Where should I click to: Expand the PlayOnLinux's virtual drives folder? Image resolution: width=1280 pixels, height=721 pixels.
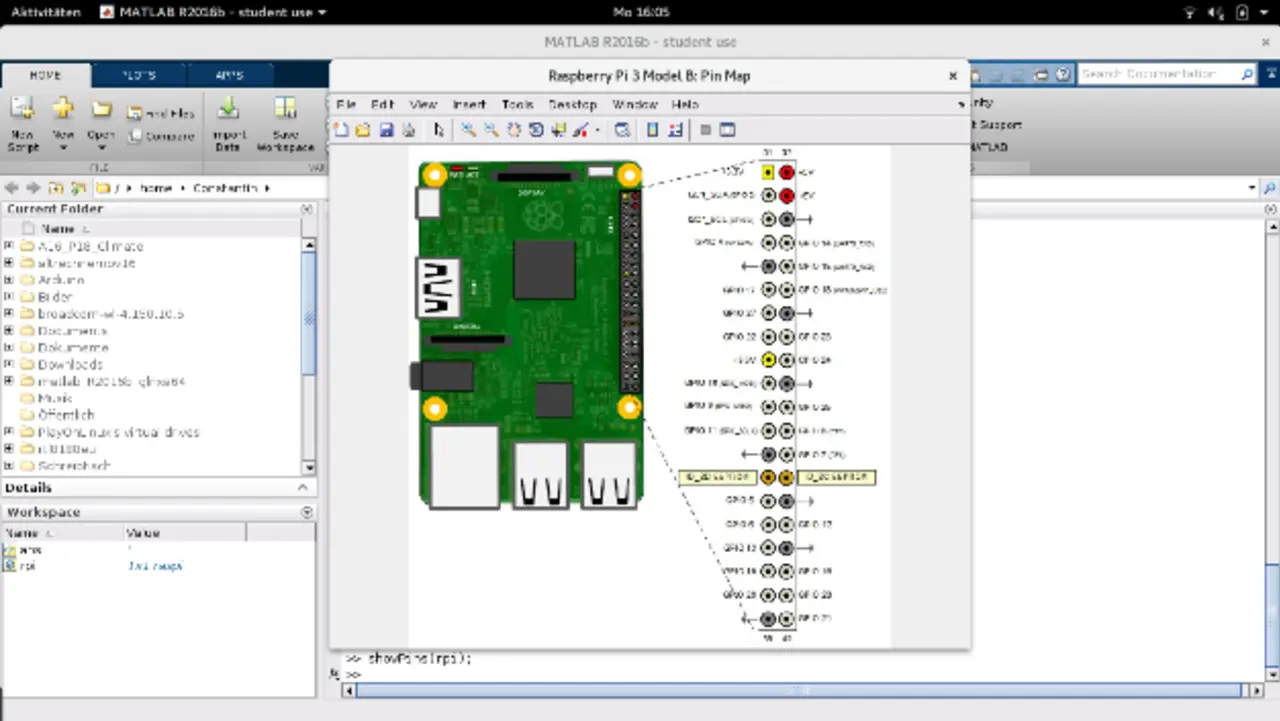9,432
